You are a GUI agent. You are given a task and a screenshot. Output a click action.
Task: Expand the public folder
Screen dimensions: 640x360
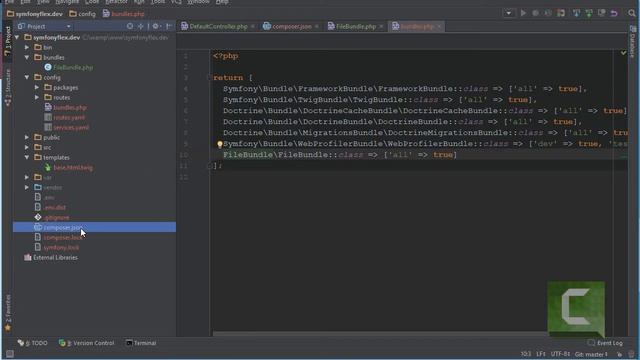pyautogui.click(x=27, y=137)
